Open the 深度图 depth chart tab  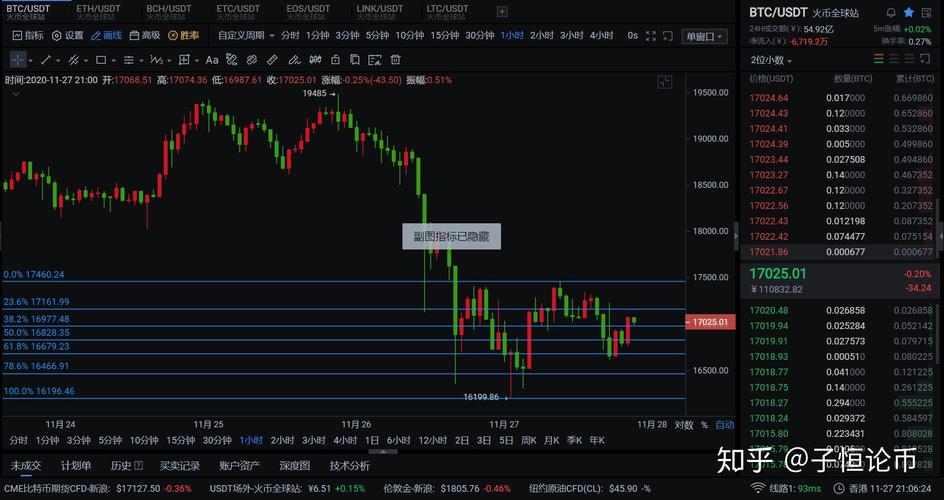(294, 465)
